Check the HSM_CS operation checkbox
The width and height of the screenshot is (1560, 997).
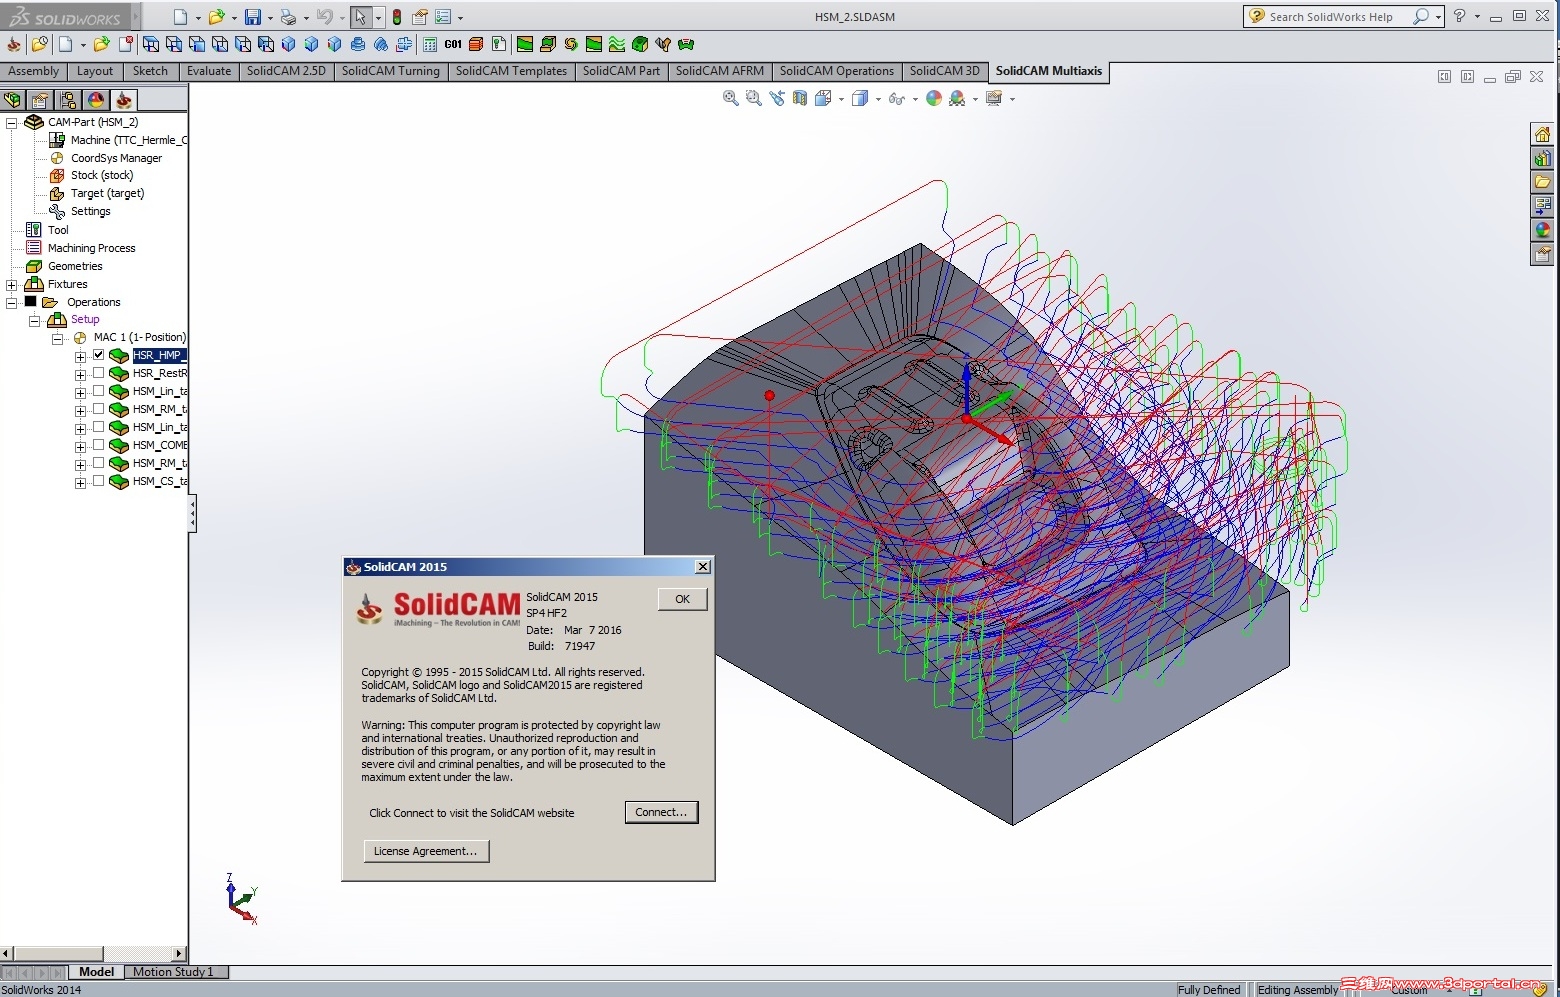(99, 481)
